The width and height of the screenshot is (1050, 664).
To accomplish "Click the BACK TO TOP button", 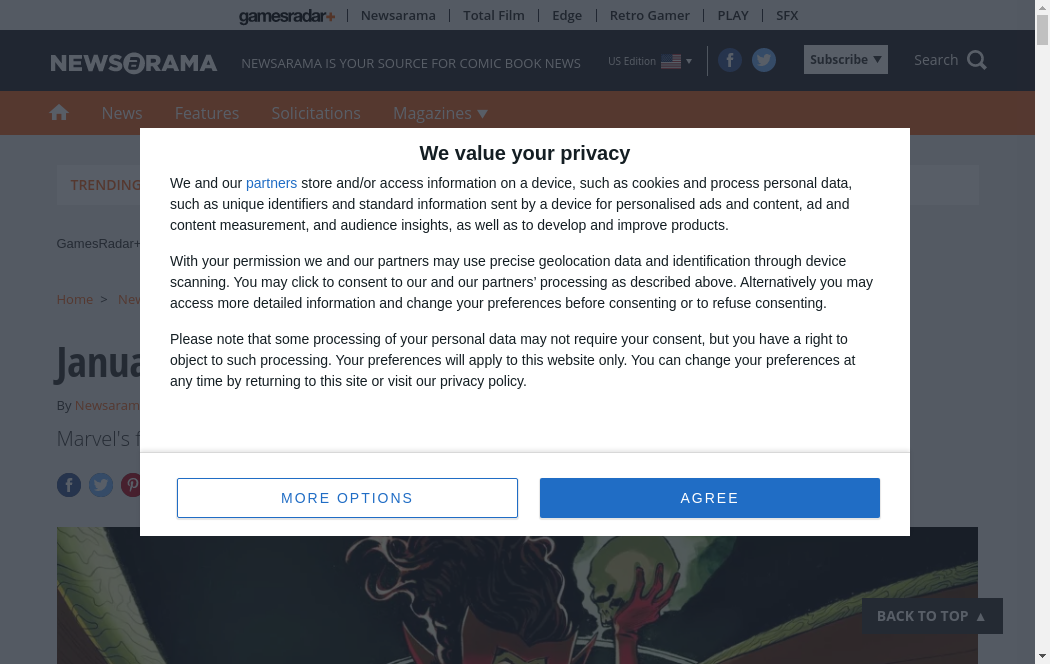I will (x=932, y=616).
